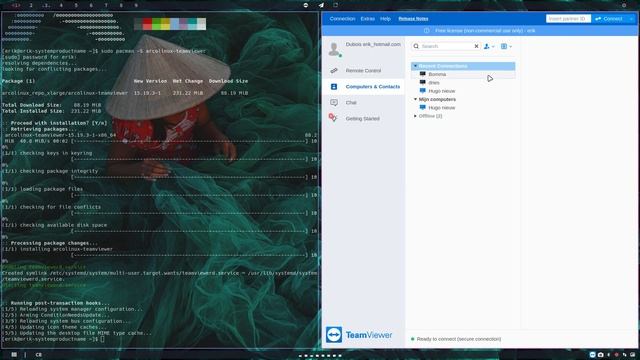Click the dries computer monitor icon
The height and width of the screenshot is (360, 640).
tap(422, 82)
